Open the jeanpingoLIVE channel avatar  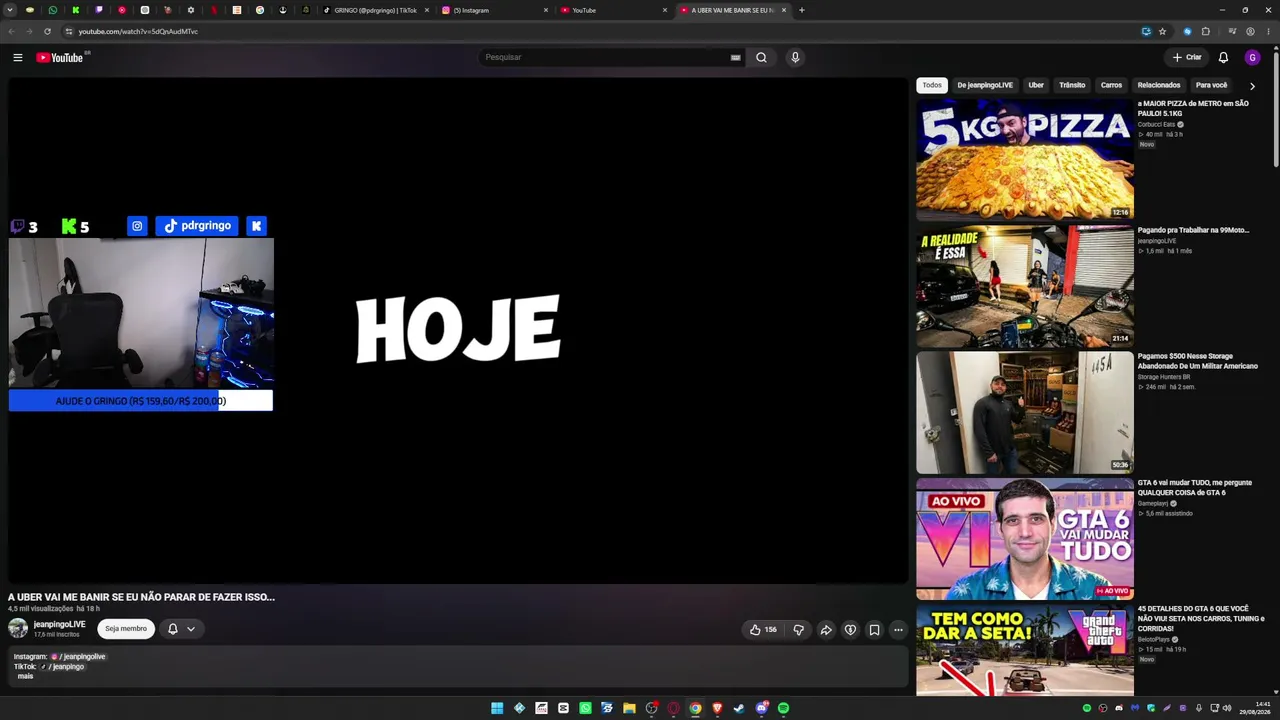(x=18, y=628)
